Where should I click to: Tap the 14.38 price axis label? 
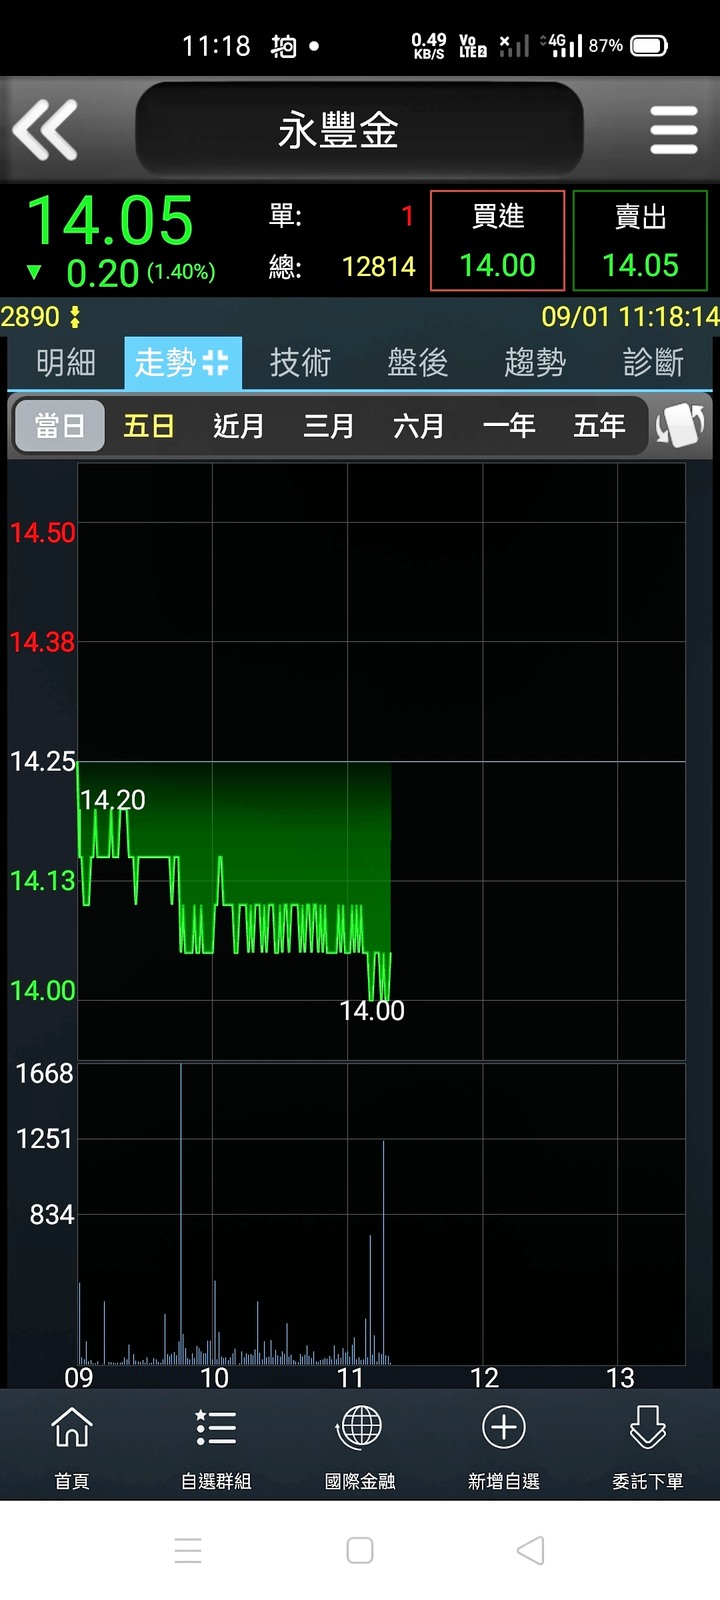point(42,642)
